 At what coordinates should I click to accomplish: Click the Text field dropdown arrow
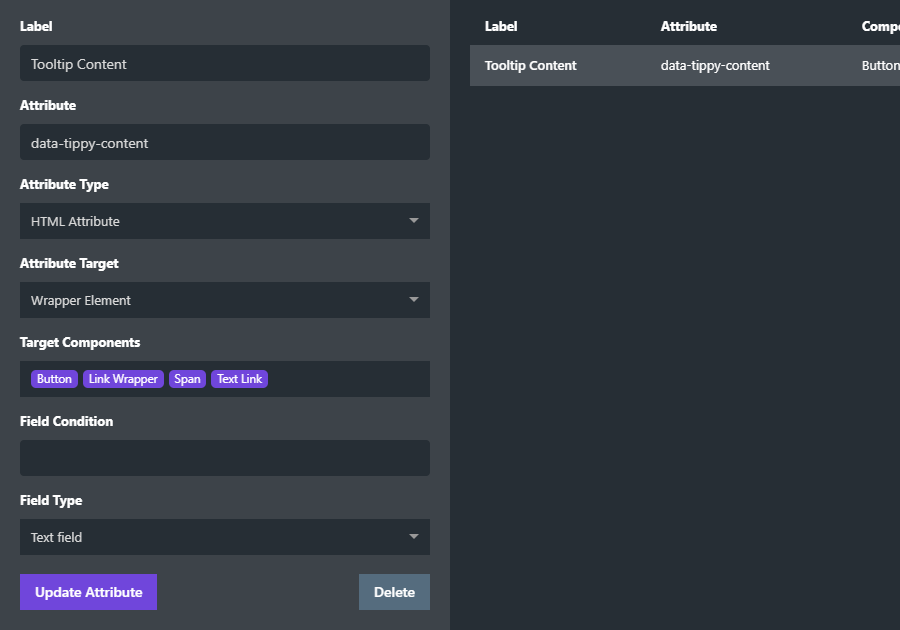click(413, 536)
